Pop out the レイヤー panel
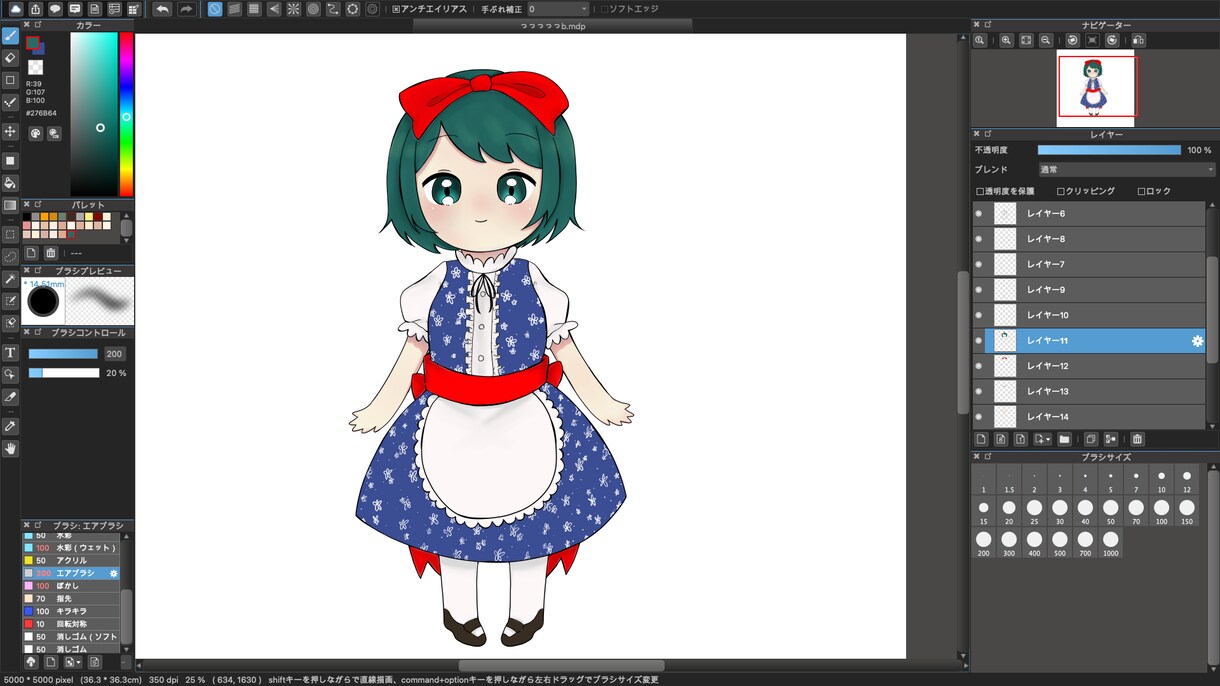The image size is (1220, 686). point(987,134)
